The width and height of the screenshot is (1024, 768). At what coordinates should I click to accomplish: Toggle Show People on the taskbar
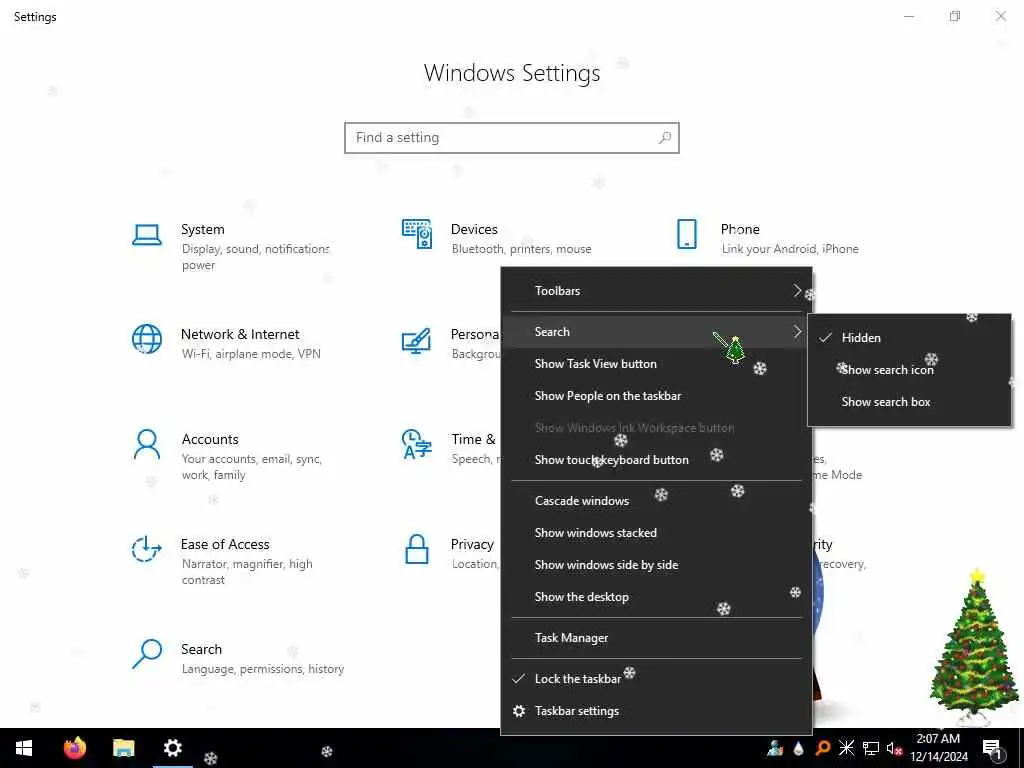pos(656,396)
